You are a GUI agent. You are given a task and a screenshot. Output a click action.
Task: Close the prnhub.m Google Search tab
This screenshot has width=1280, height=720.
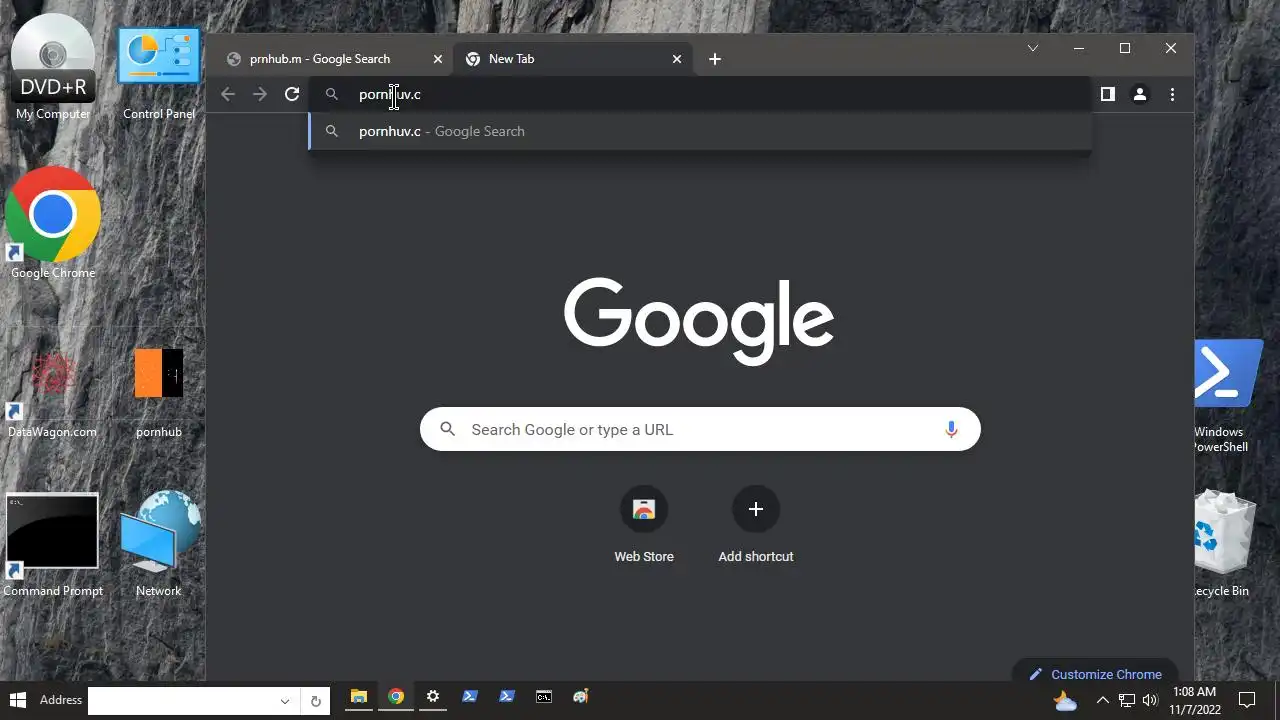437,59
